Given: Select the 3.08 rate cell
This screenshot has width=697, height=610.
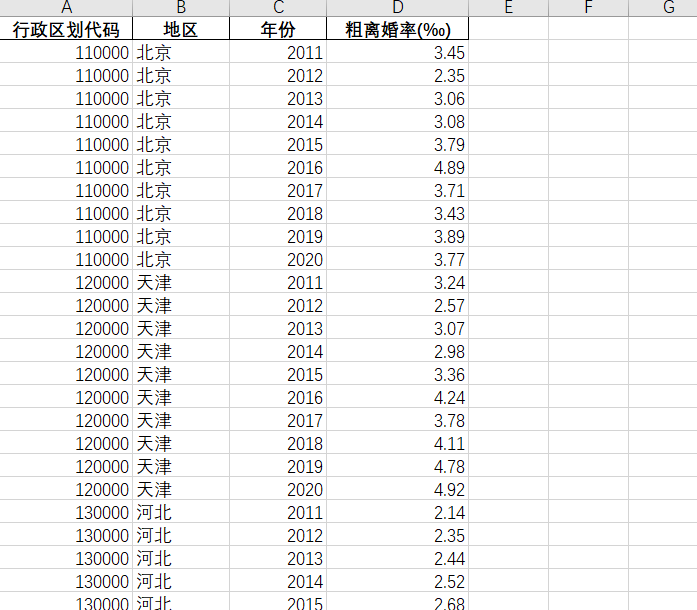Looking at the screenshot, I should click(397, 122).
